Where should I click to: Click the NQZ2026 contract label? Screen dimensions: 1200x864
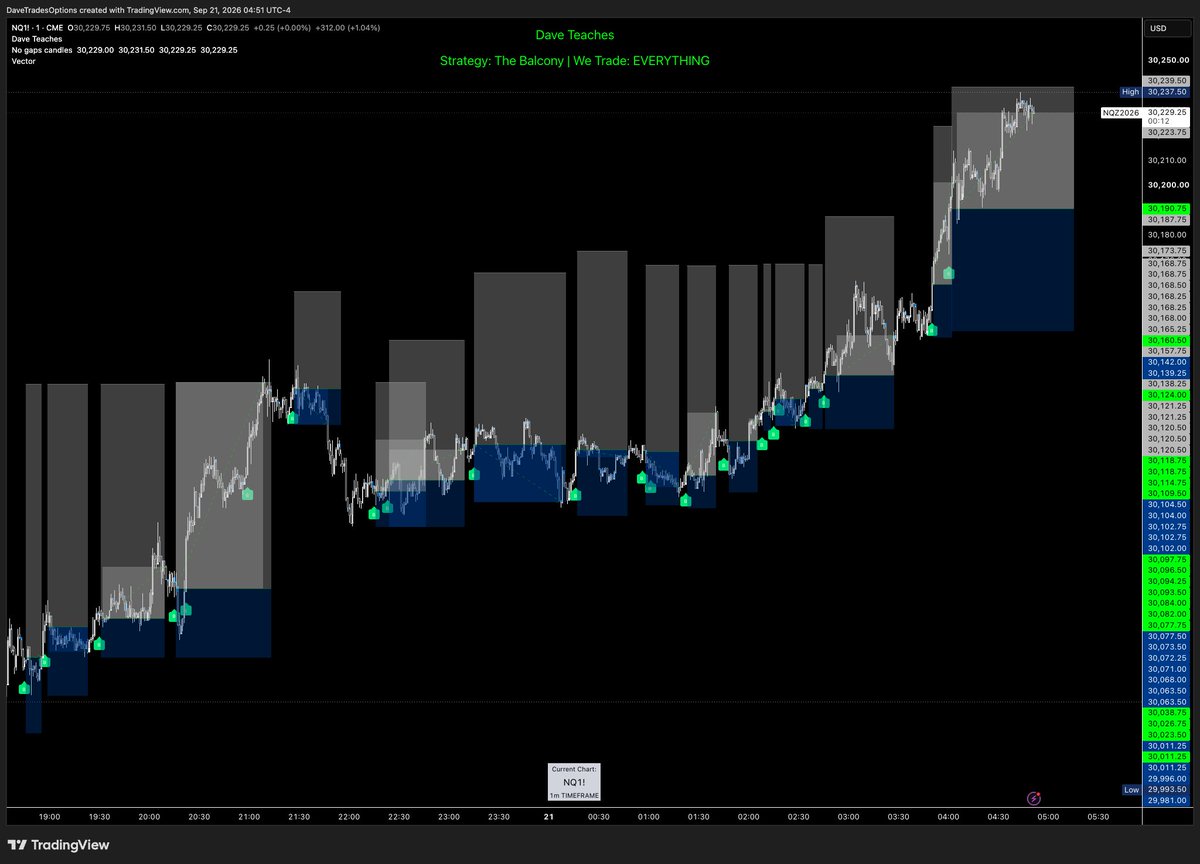coord(1121,113)
